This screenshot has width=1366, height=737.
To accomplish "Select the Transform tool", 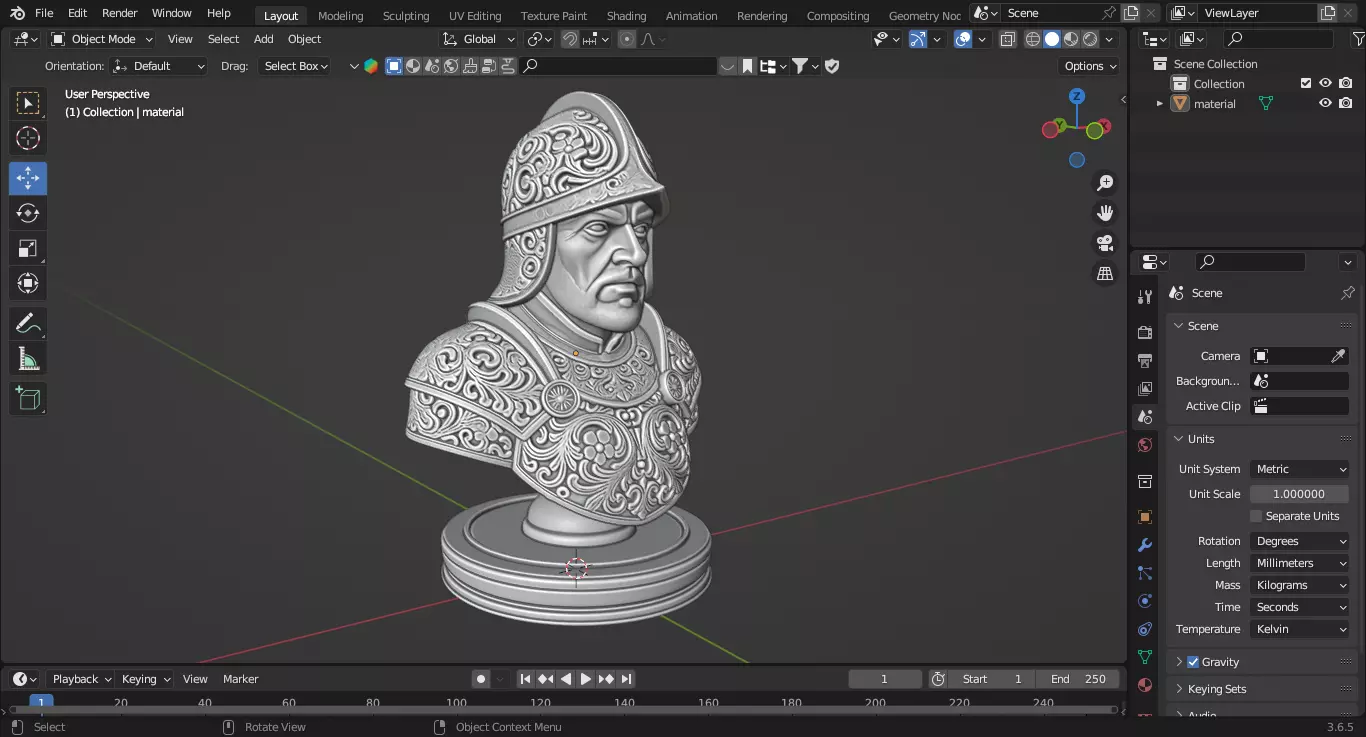I will (28, 283).
